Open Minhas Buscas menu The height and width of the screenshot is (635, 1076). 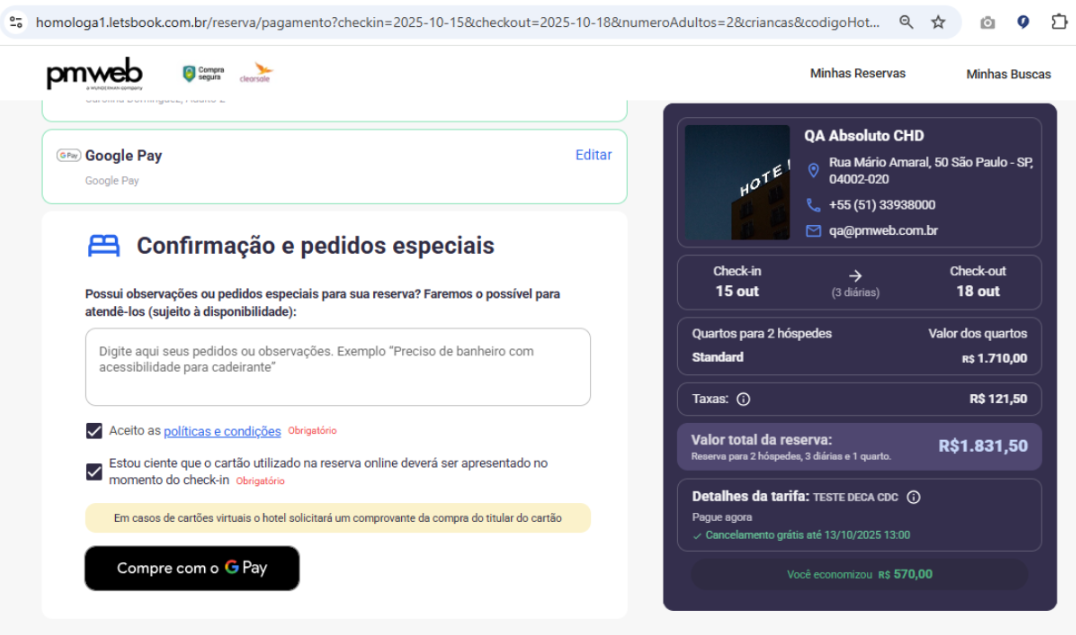[x=1008, y=74]
